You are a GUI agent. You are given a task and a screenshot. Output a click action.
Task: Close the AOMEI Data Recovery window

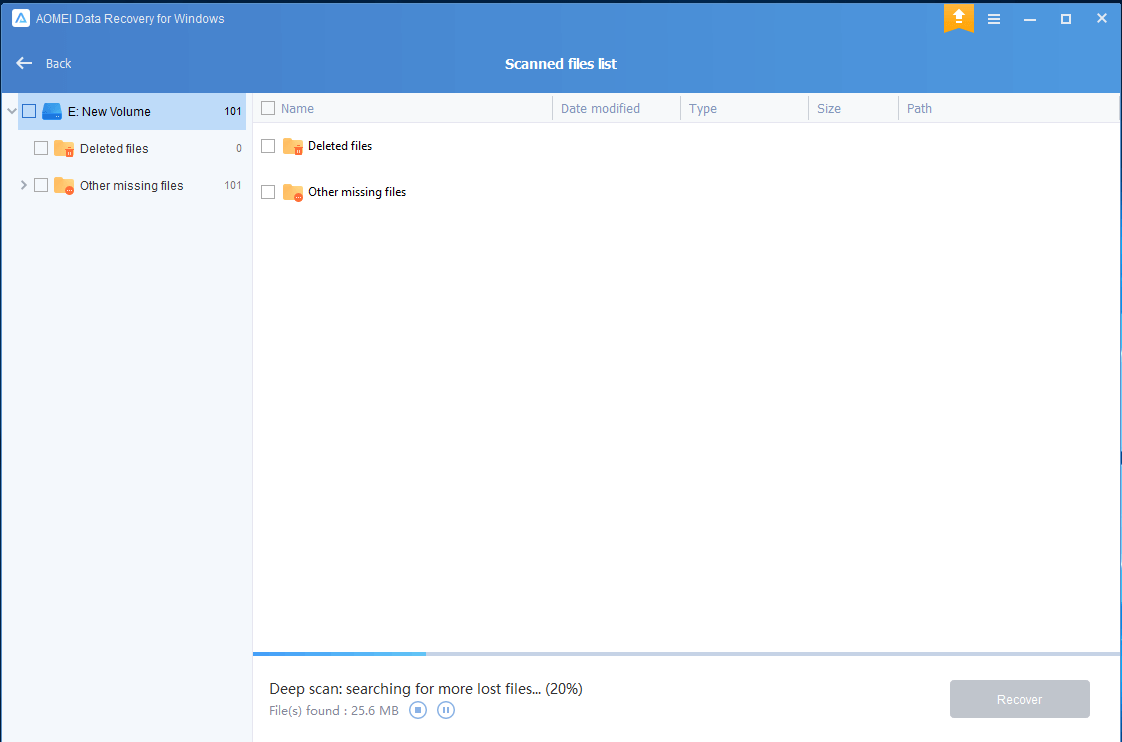pos(1102,19)
